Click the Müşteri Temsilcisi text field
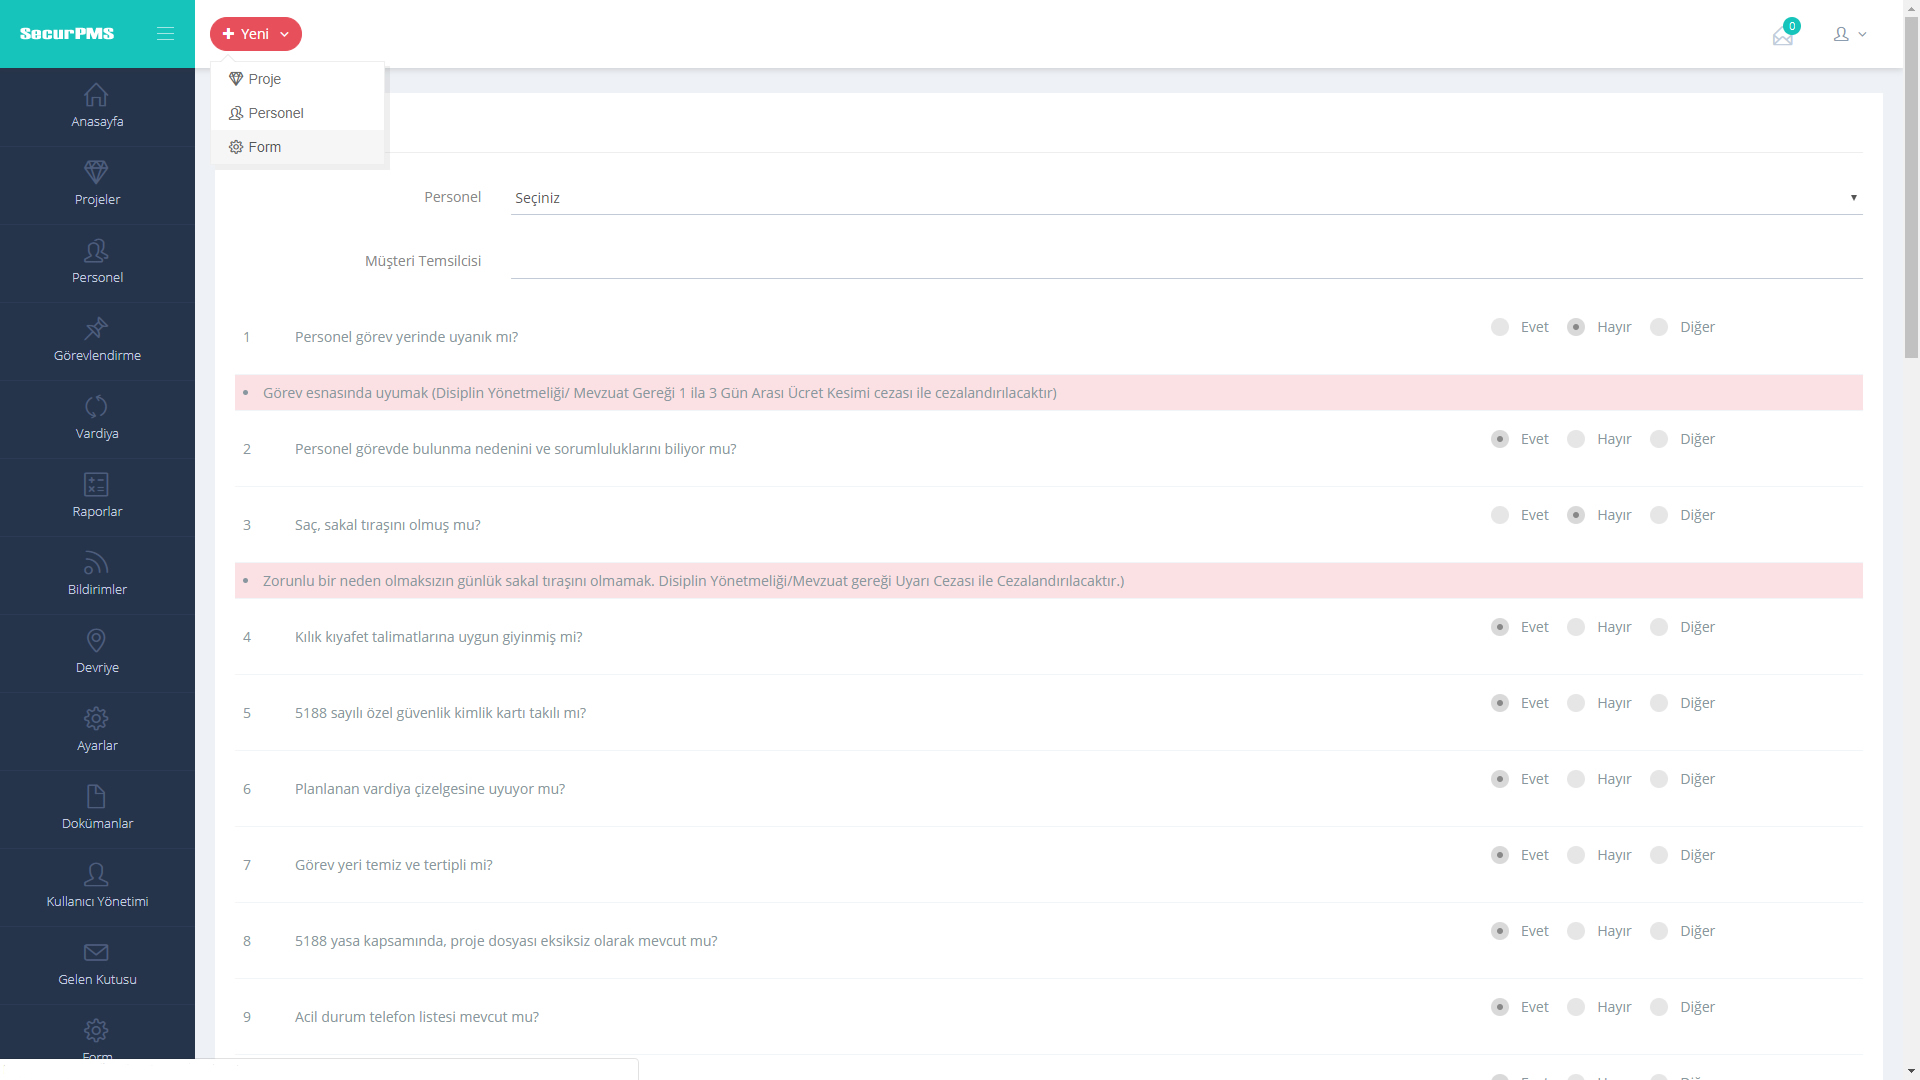Screen dimensions: 1920x1080 [x=1186, y=262]
